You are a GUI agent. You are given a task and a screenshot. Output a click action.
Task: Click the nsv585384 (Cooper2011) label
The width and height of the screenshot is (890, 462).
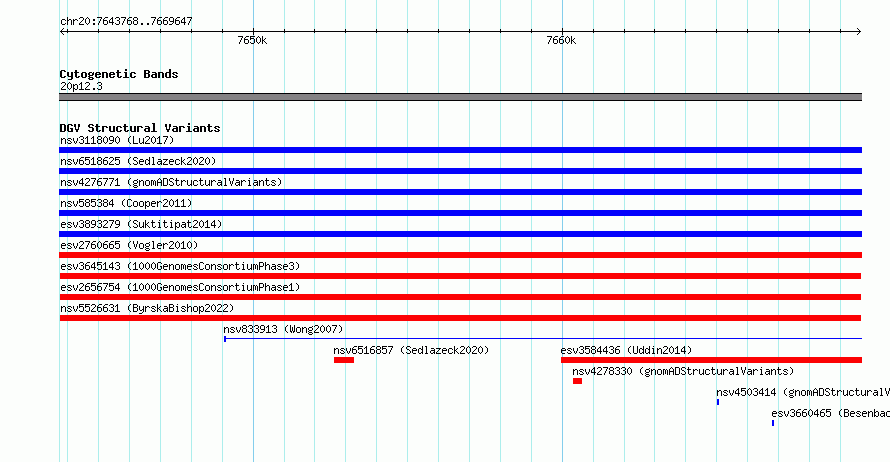[x=126, y=203]
